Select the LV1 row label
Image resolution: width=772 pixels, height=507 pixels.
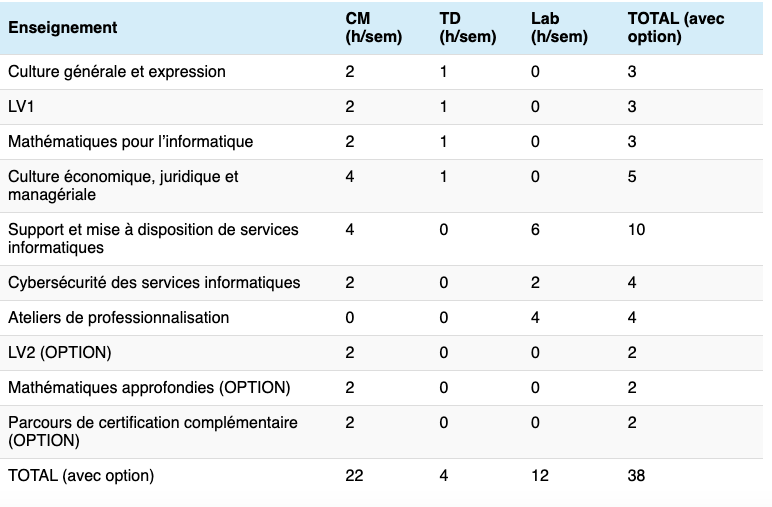click(x=21, y=107)
